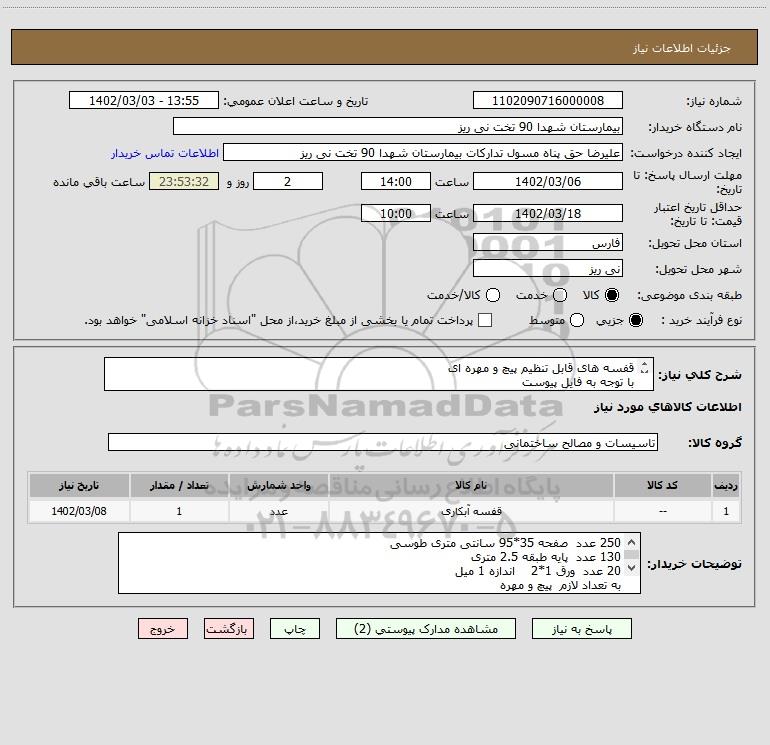Open مشاهده مدارک پیوستی (2) attachments
770x745 pixels.
(426, 629)
